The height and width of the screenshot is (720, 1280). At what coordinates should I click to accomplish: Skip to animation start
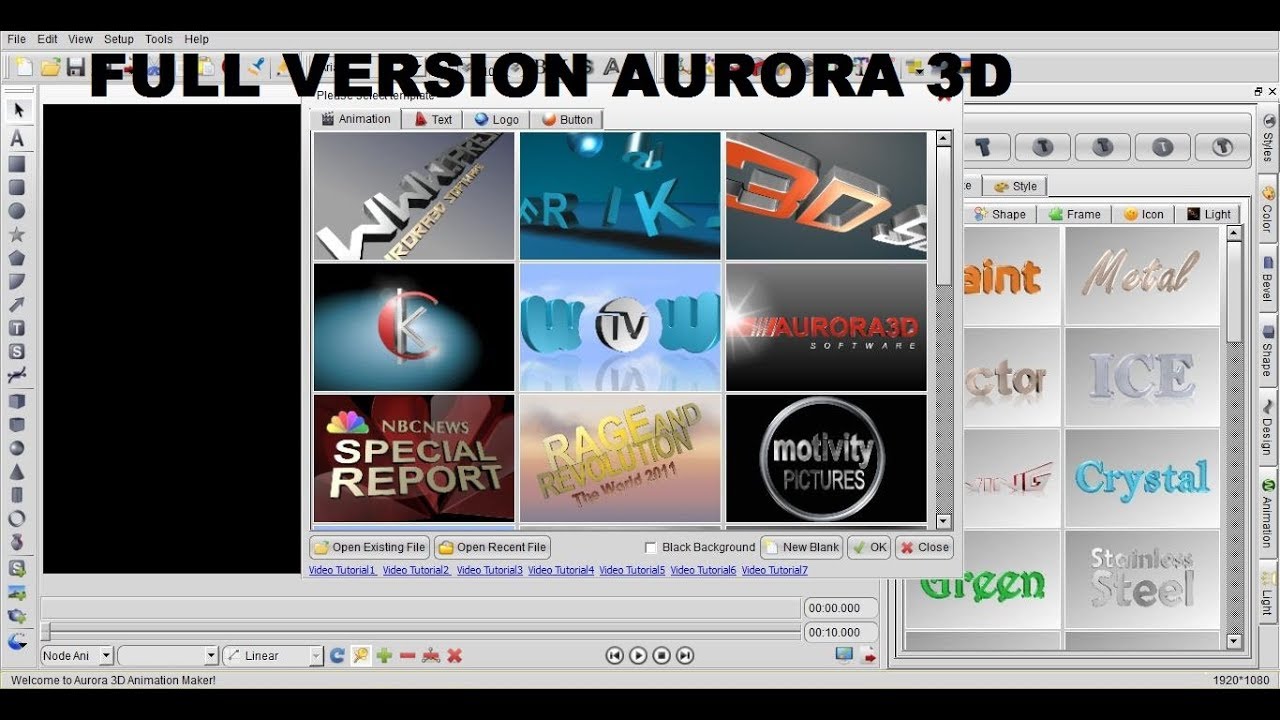(x=614, y=655)
